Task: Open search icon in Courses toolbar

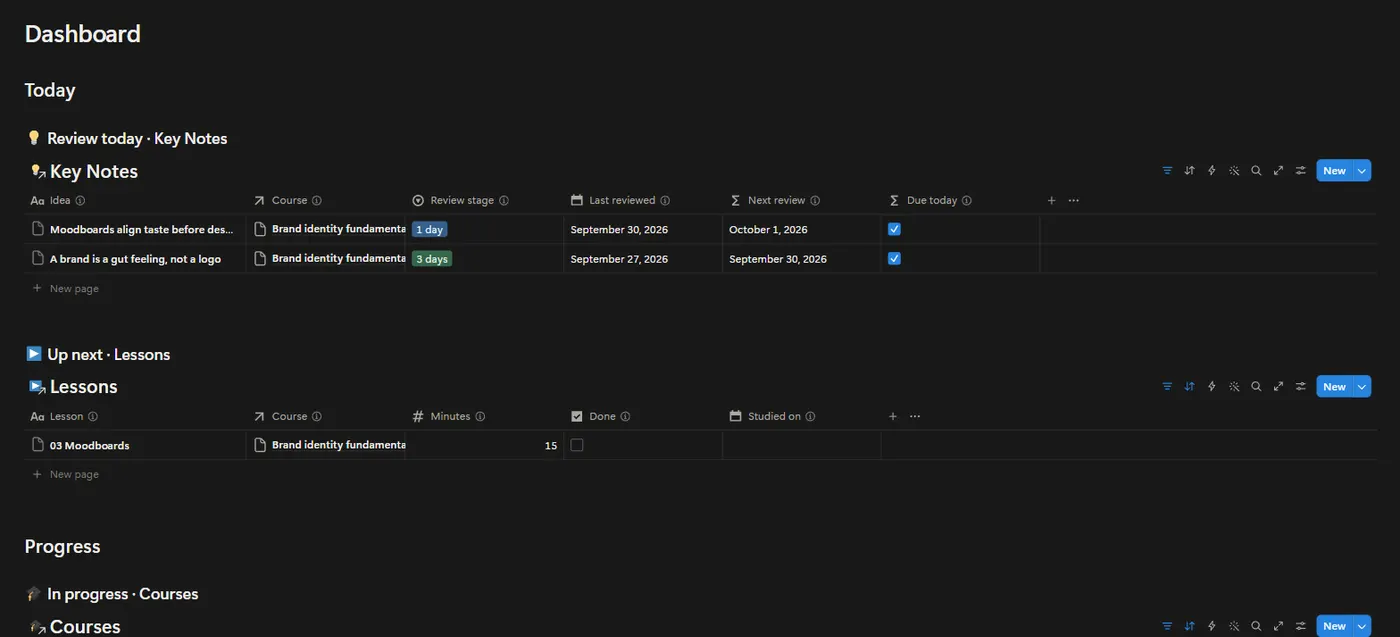Action: coord(1256,627)
